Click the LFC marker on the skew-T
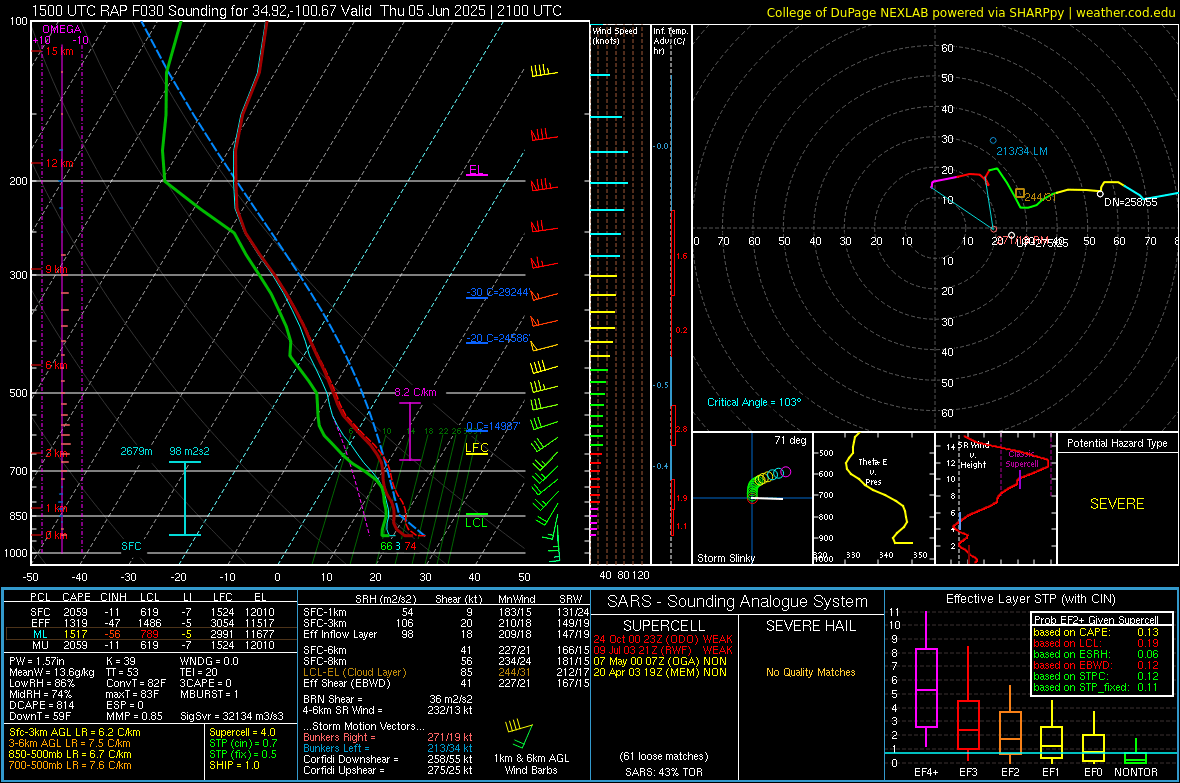This screenshot has height=783, width=1180. click(x=477, y=448)
